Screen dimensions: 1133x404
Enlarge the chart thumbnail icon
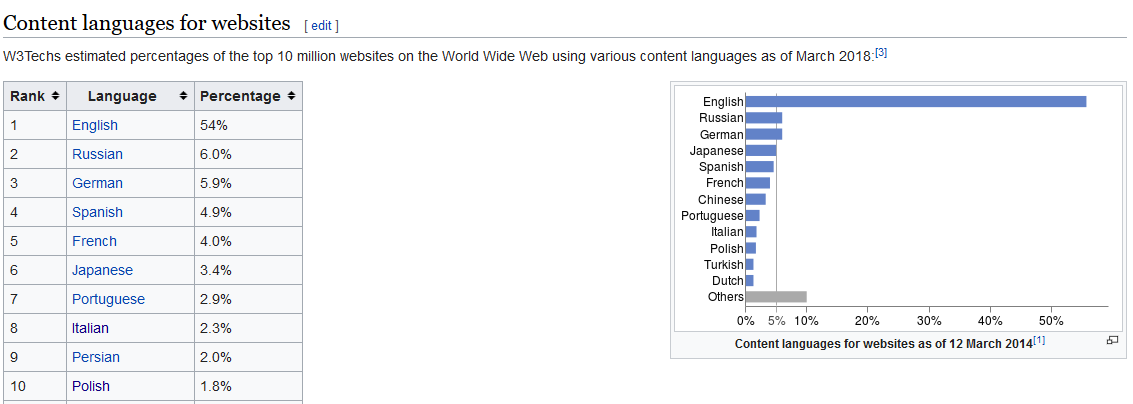[1112, 341]
